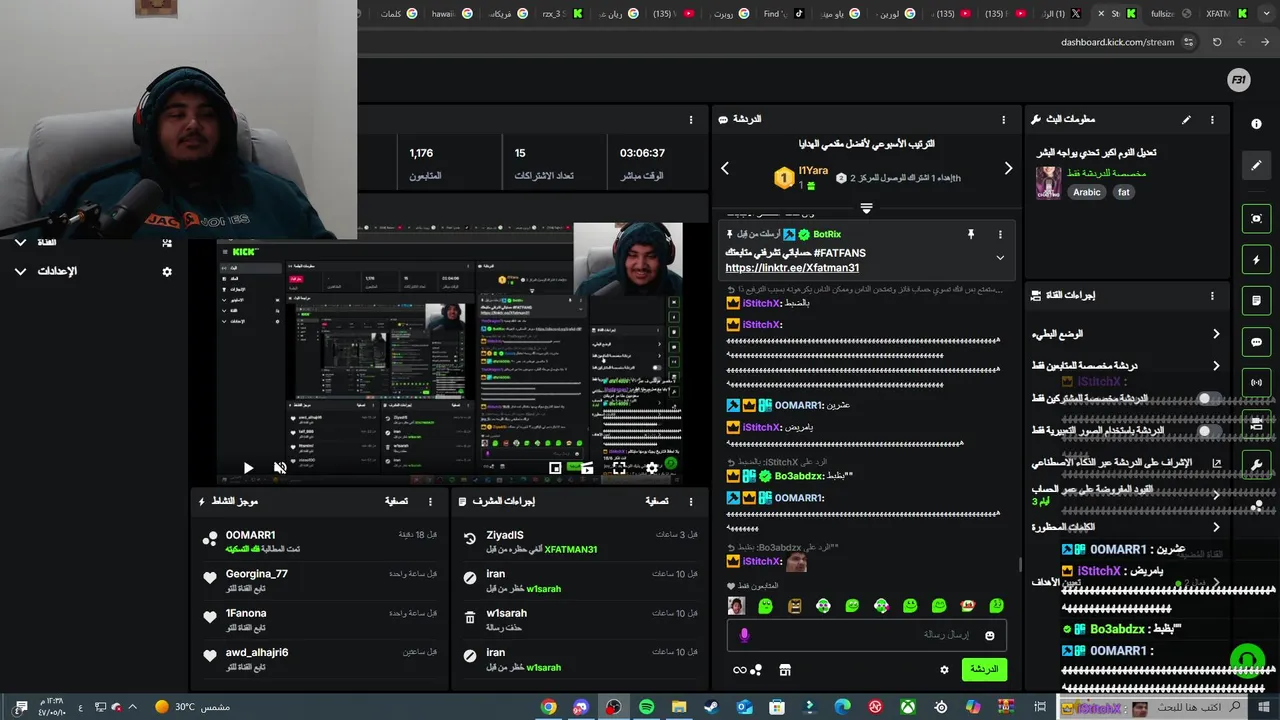Click infinity points icon below chat input
1280x720 pixels.
(x=740, y=670)
